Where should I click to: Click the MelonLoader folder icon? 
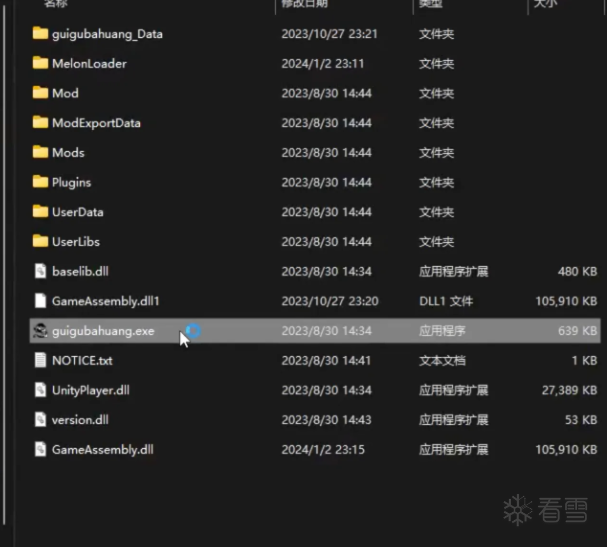pos(40,63)
